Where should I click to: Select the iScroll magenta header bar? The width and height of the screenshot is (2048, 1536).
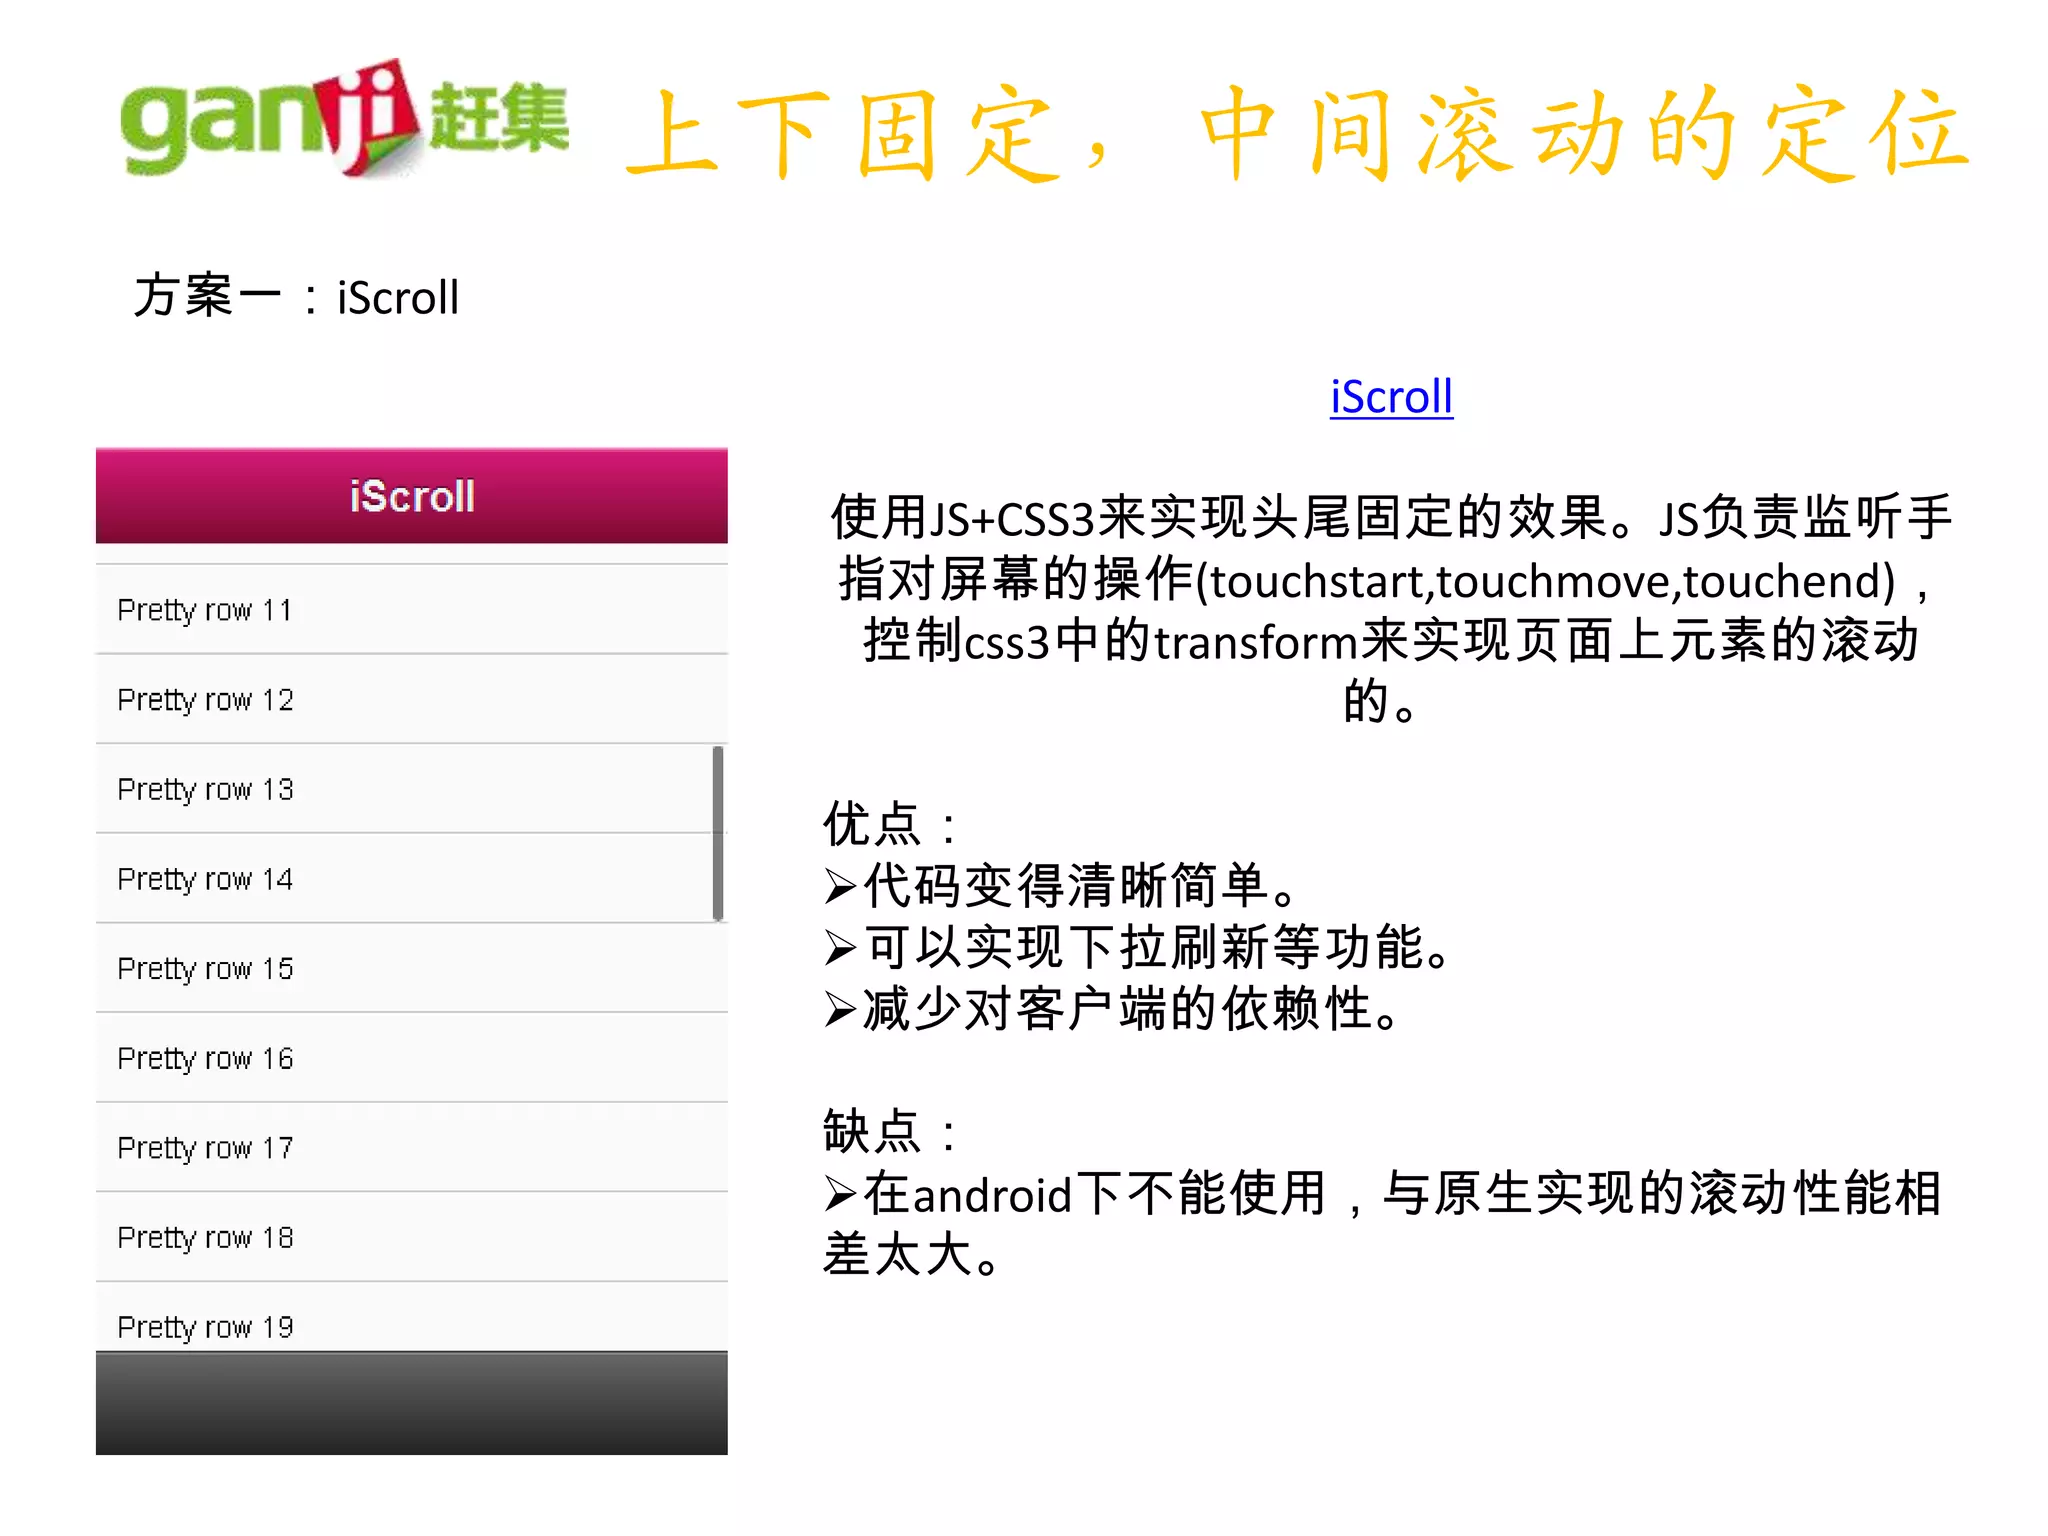[x=412, y=496]
